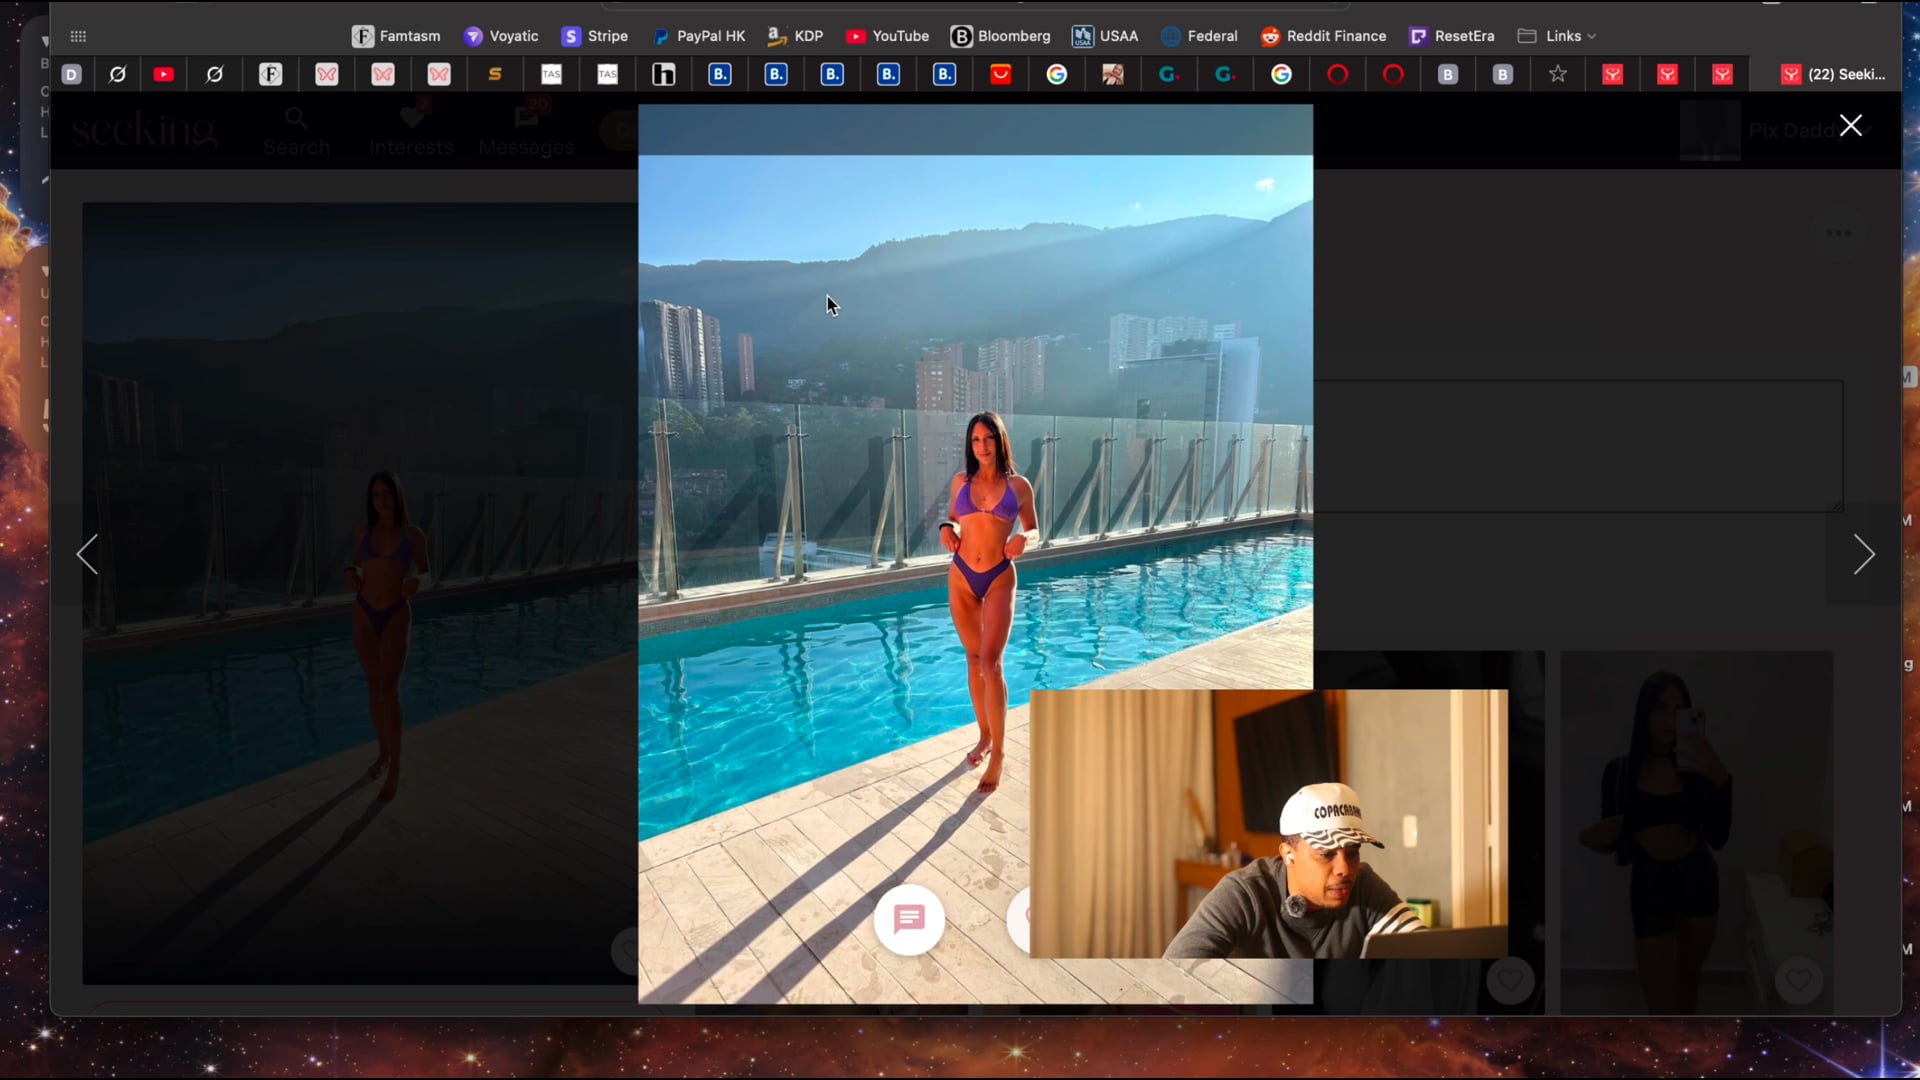Click the Interests nav item behind overlay
The width and height of the screenshot is (1920, 1080).
tap(411, 132)
